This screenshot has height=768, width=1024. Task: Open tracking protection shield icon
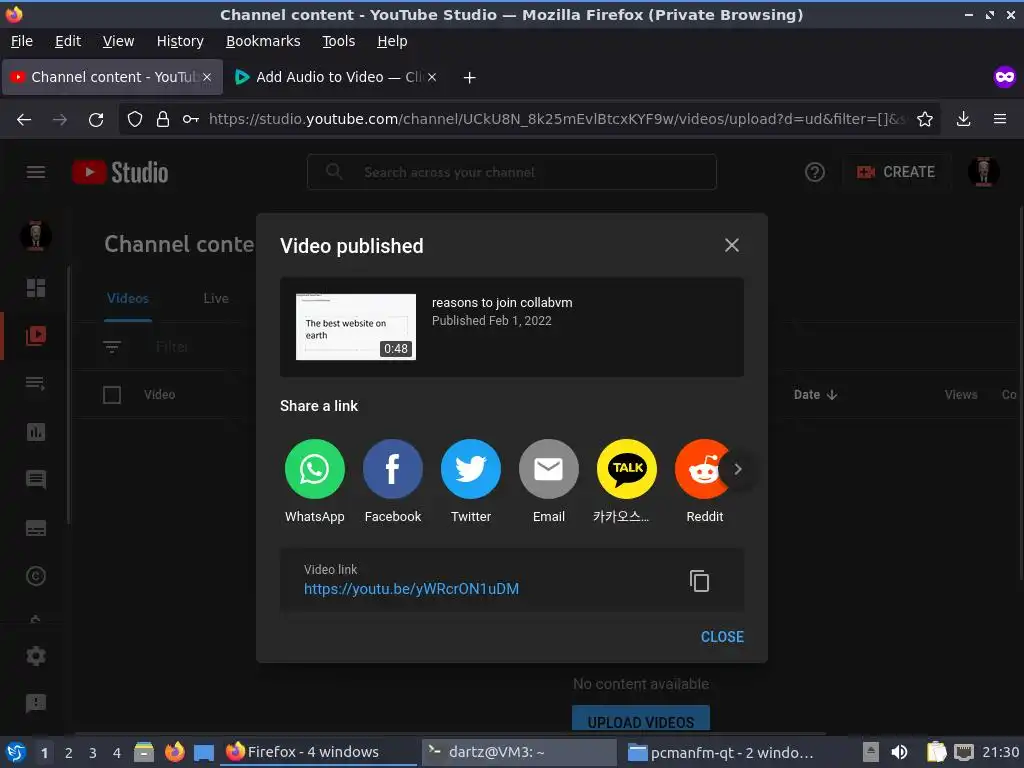coord(135,119)
